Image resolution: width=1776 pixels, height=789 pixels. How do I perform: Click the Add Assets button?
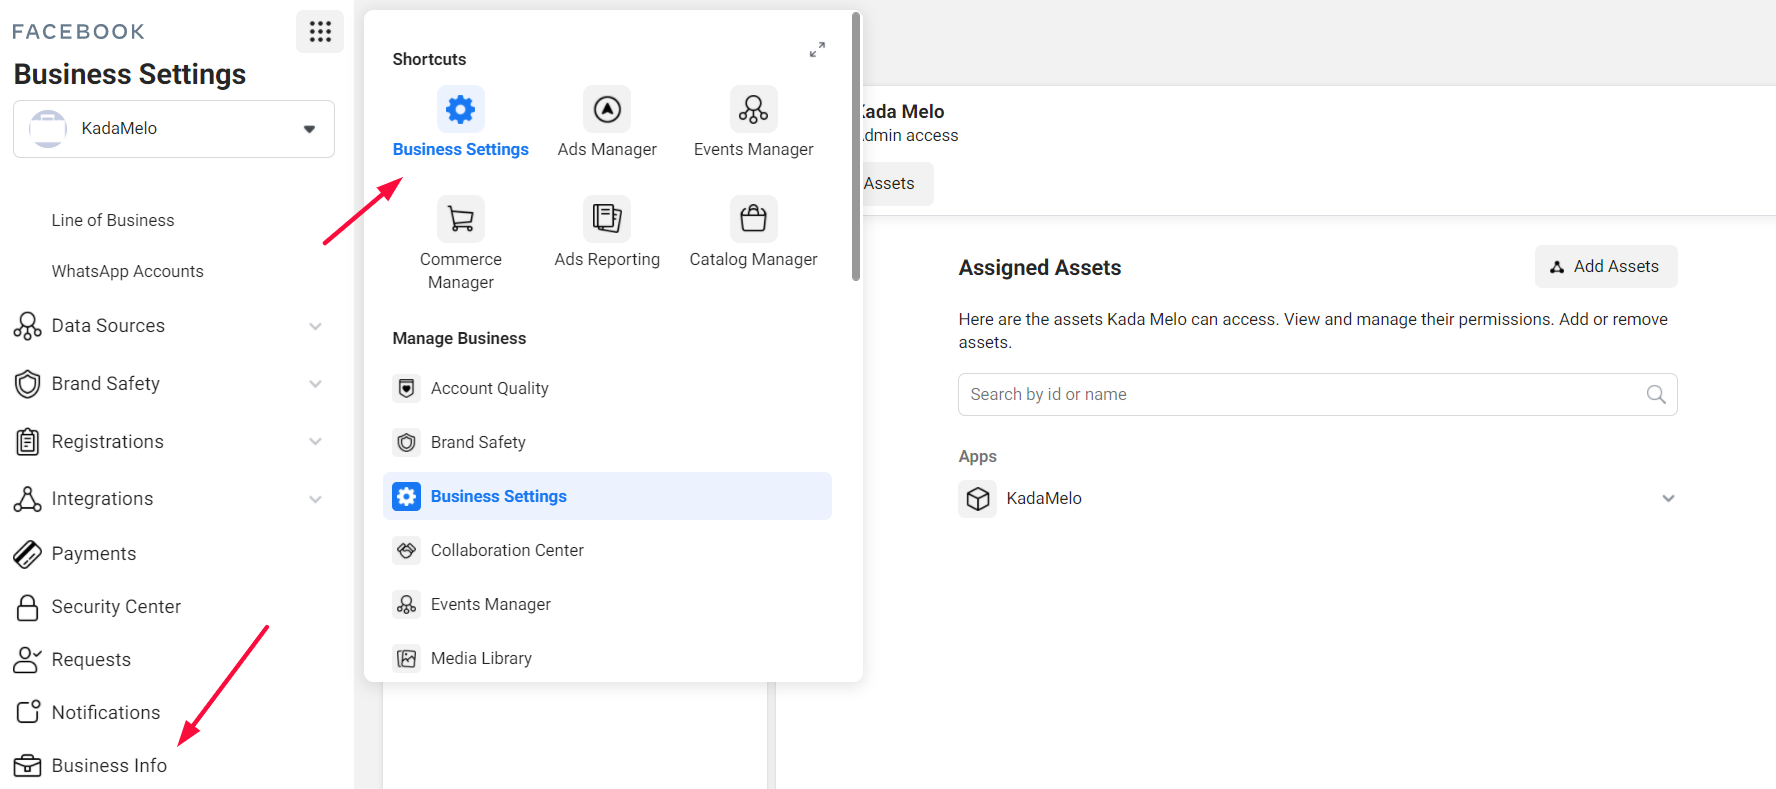click(1606, 266)
